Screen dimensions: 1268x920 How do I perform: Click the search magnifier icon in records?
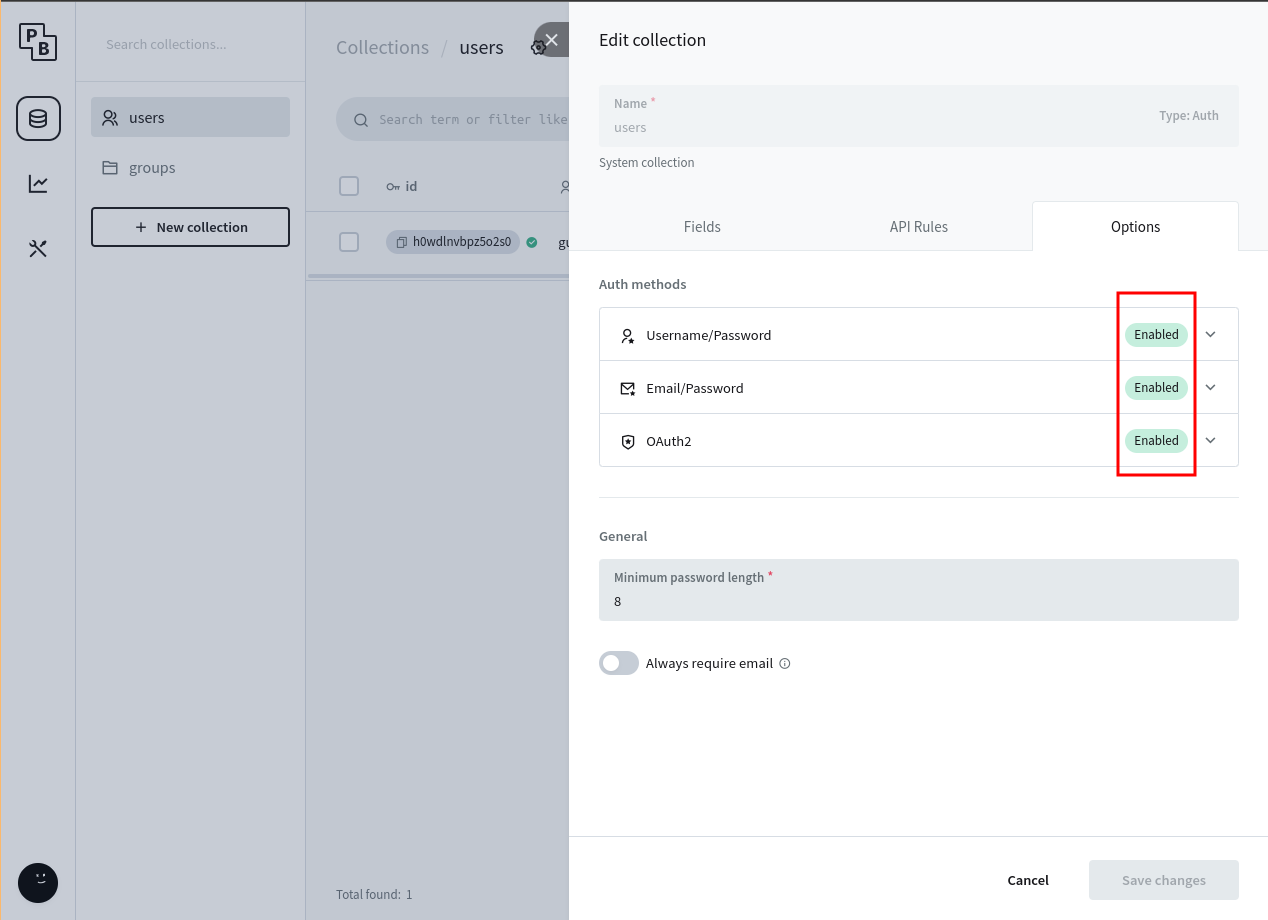(361, 120)
